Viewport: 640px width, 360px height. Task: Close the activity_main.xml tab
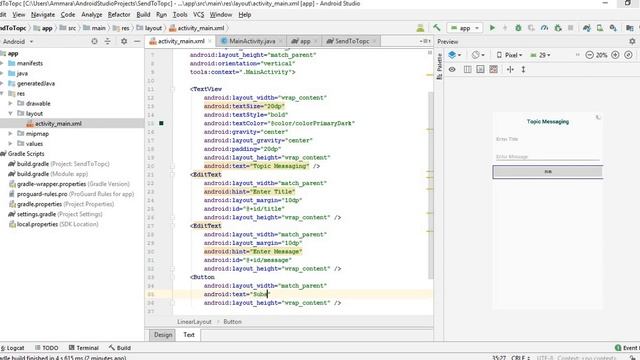[x=210, y=41]
